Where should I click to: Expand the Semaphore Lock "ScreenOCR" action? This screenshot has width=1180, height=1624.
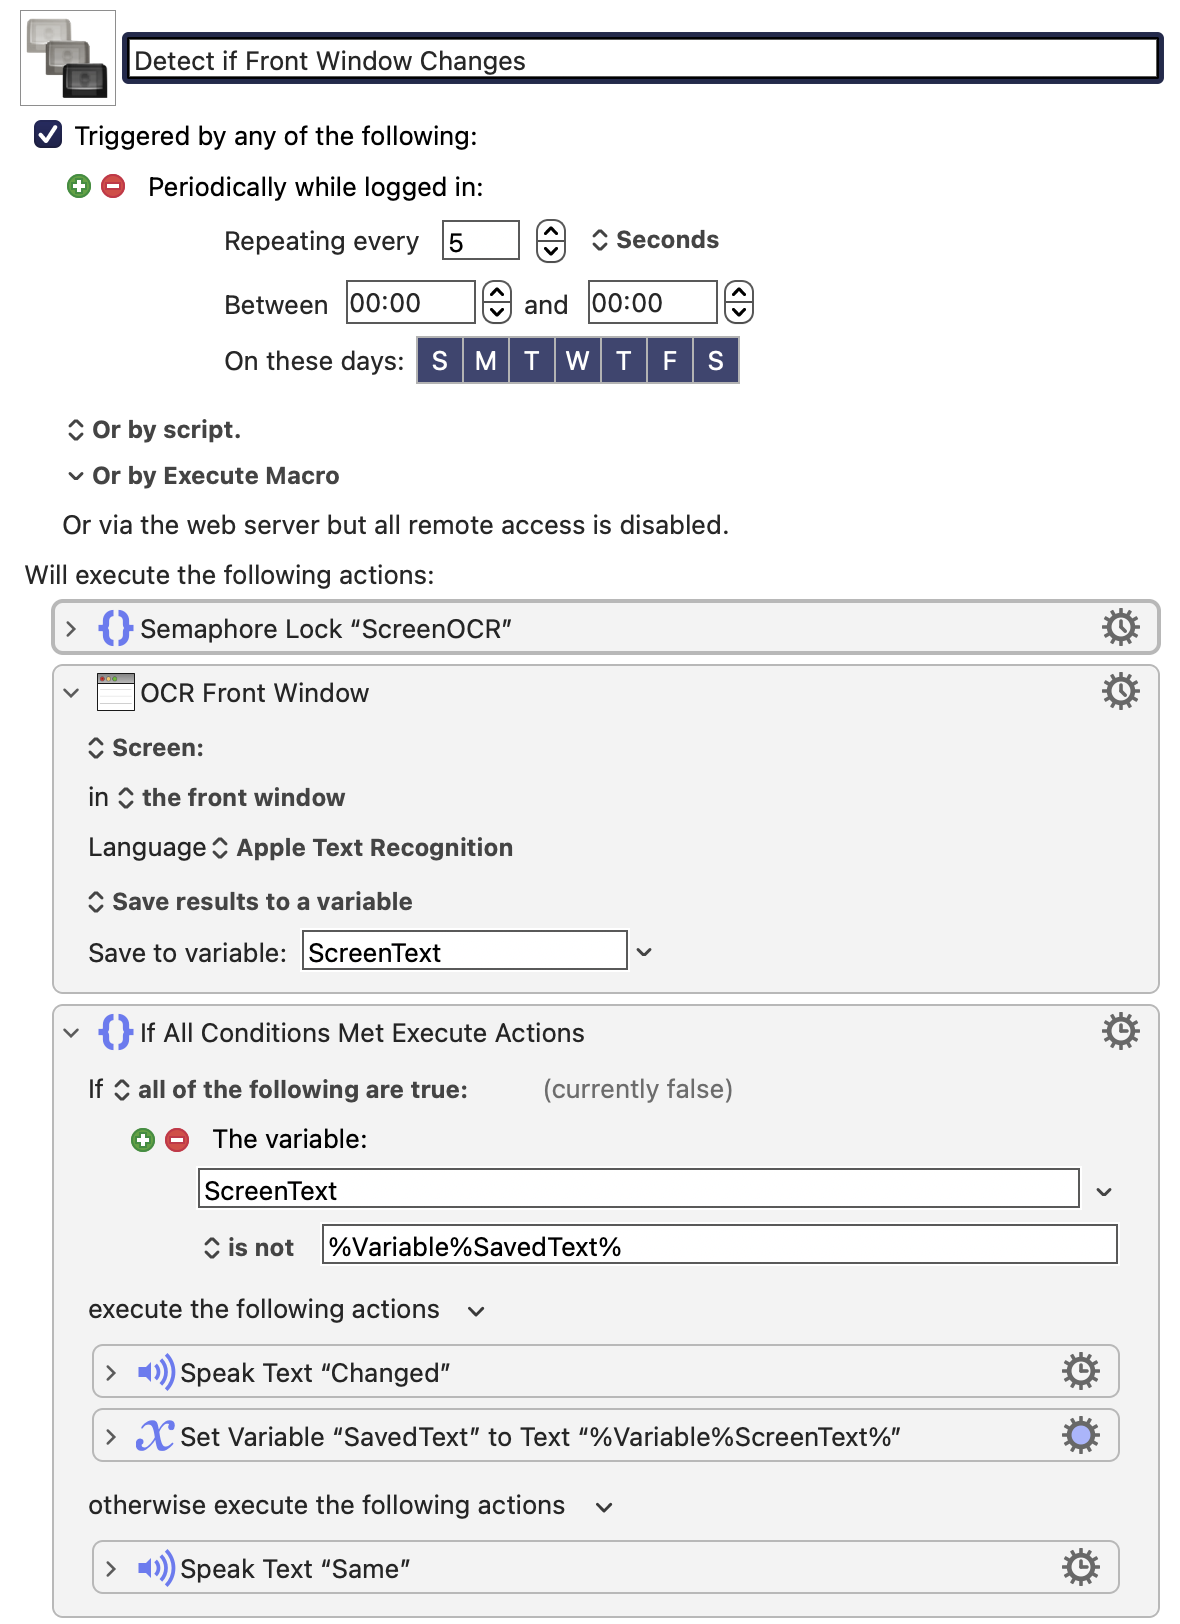[71, 628]
